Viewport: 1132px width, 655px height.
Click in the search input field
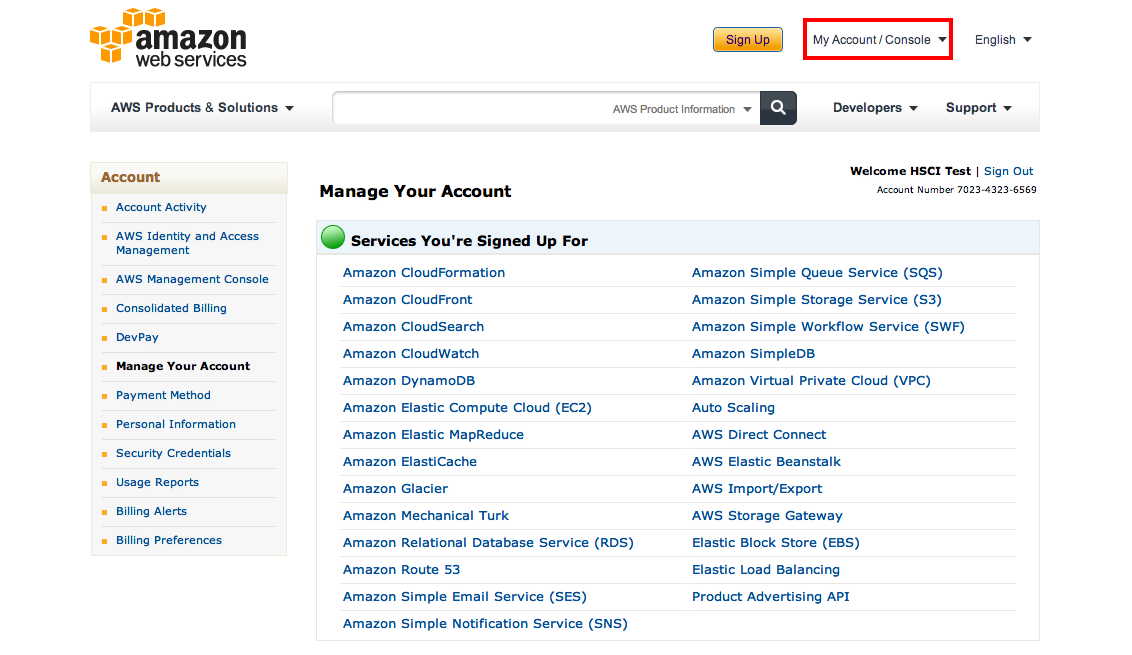(x=469, y=108)
